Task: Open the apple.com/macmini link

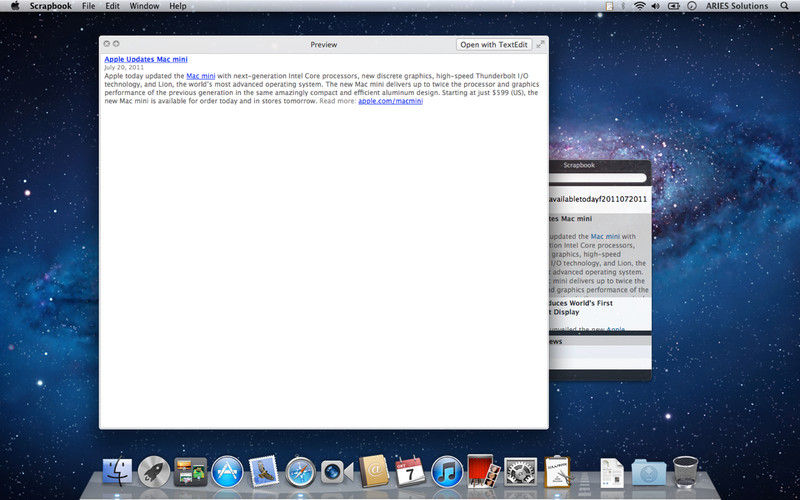Action: click(390, 101)
